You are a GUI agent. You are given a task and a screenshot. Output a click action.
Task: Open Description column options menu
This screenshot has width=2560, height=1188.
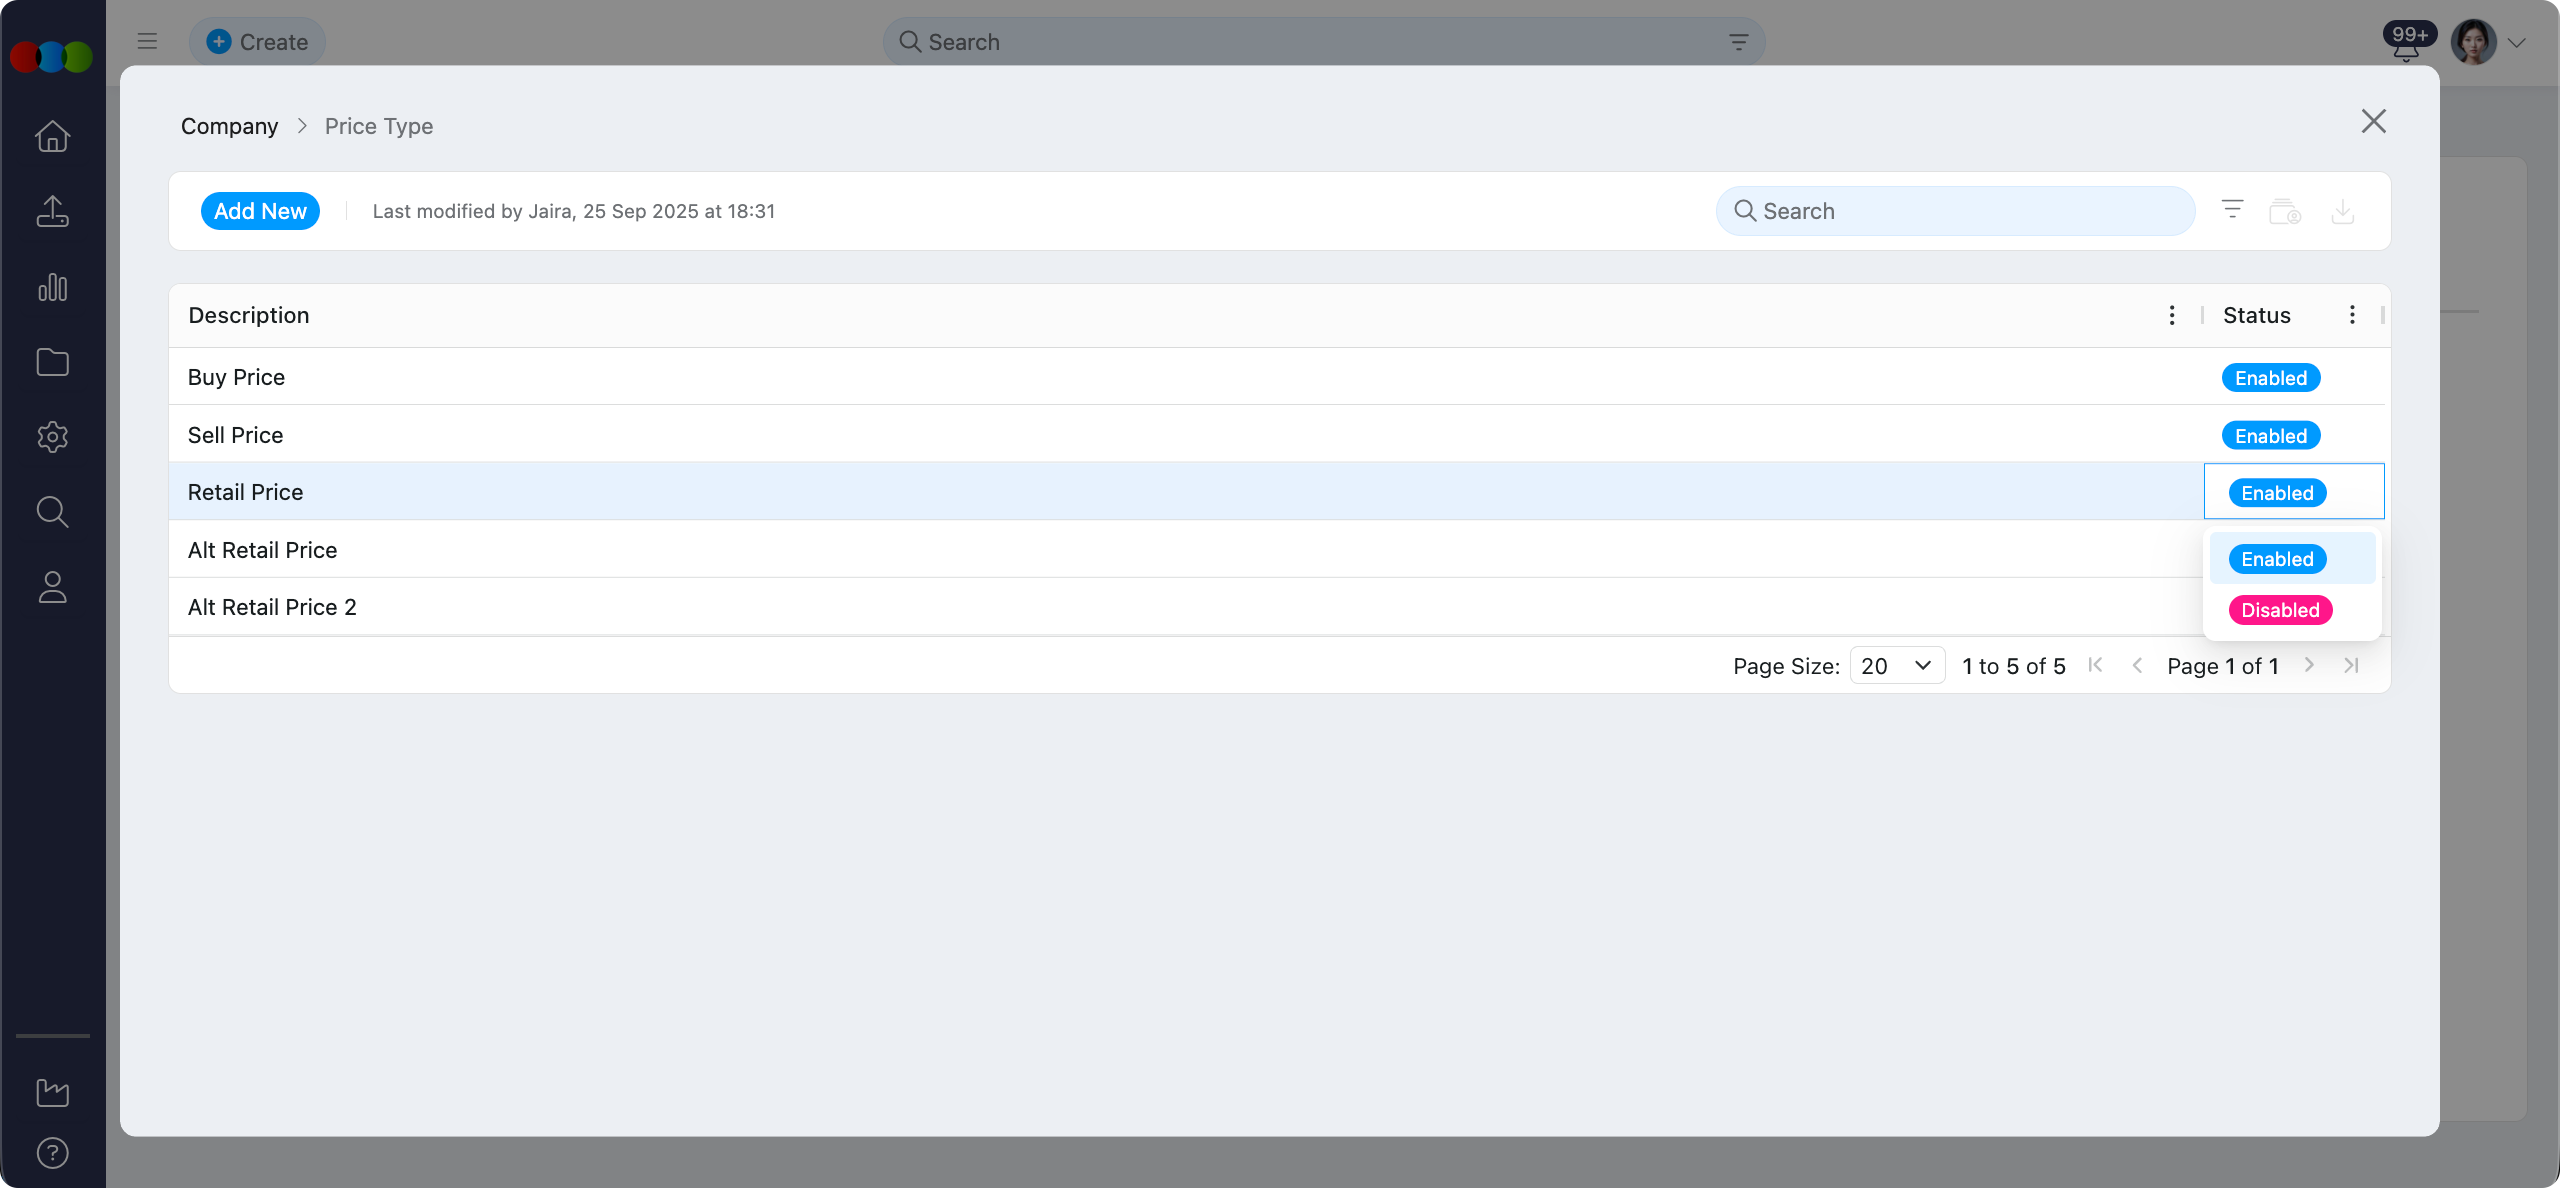[x=2171, y=315]
